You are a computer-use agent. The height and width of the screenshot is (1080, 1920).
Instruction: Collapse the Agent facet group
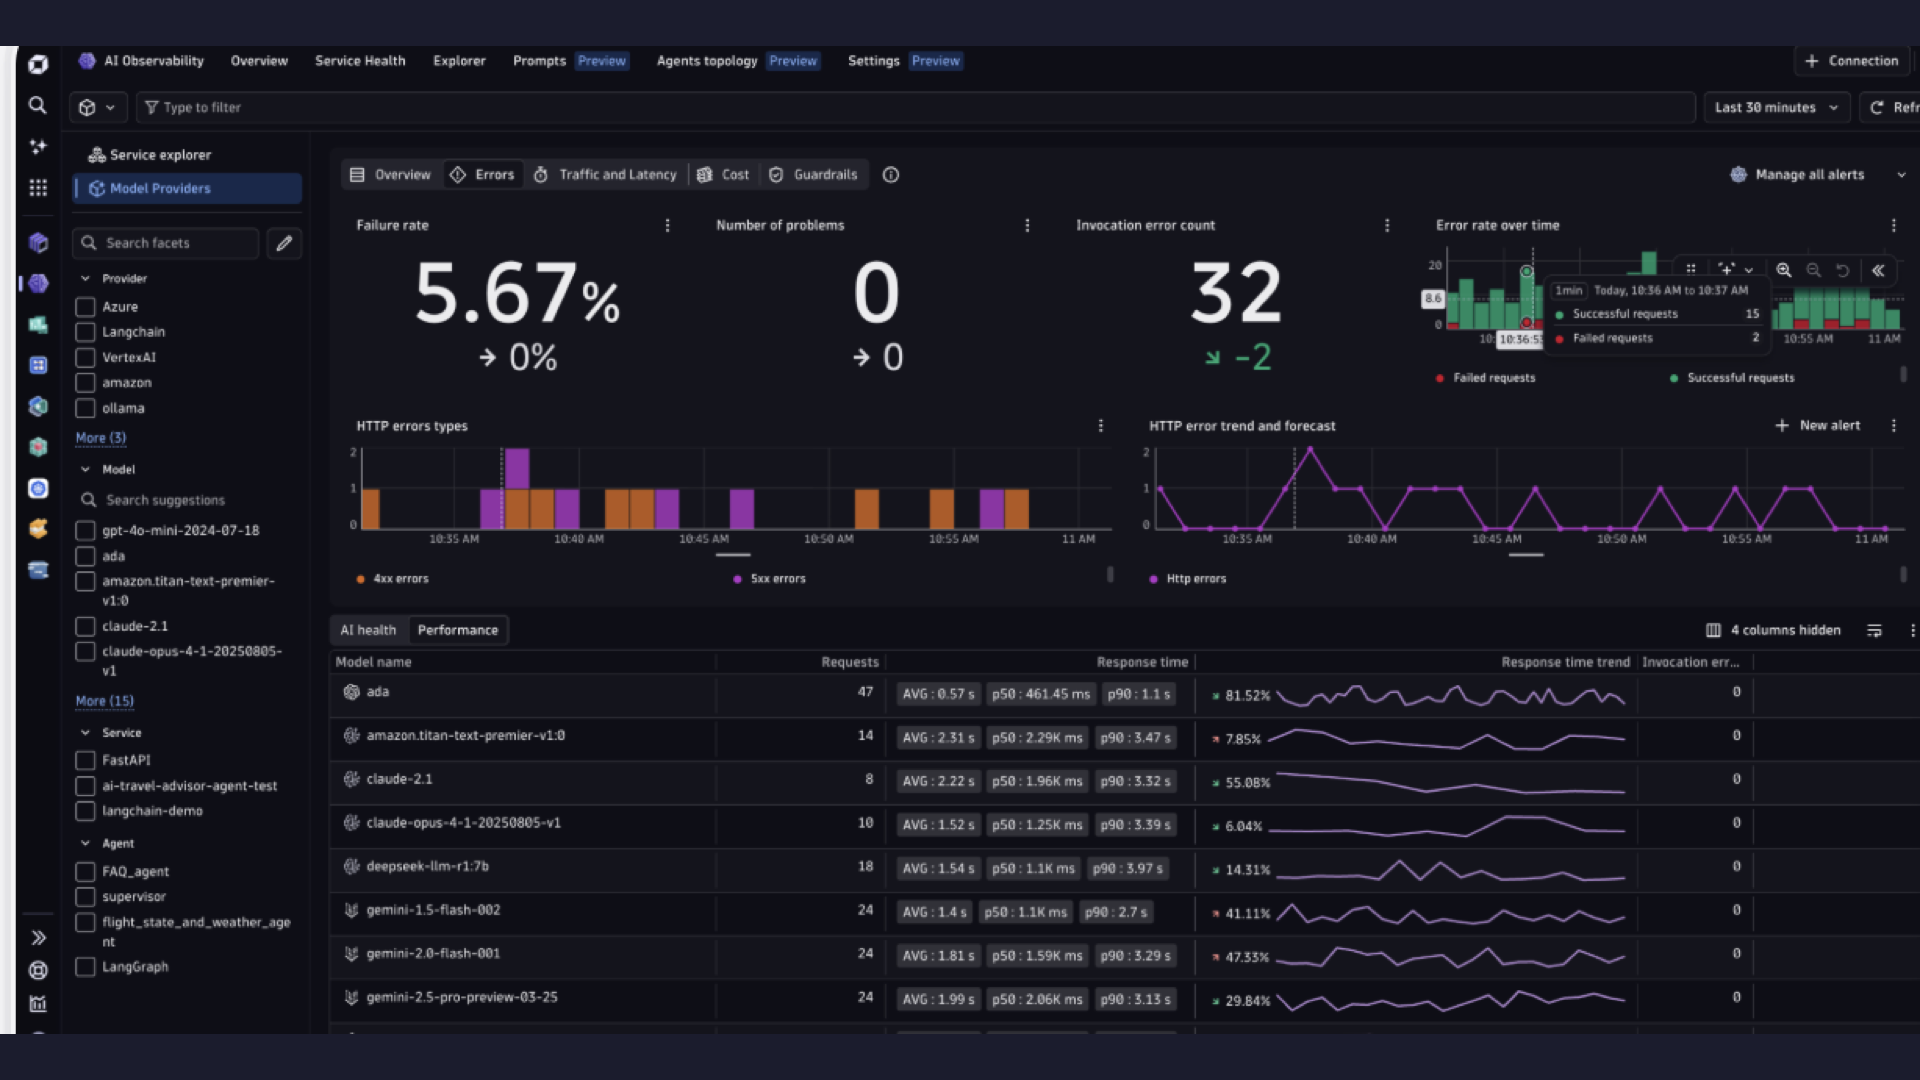(x=85, y=844)
